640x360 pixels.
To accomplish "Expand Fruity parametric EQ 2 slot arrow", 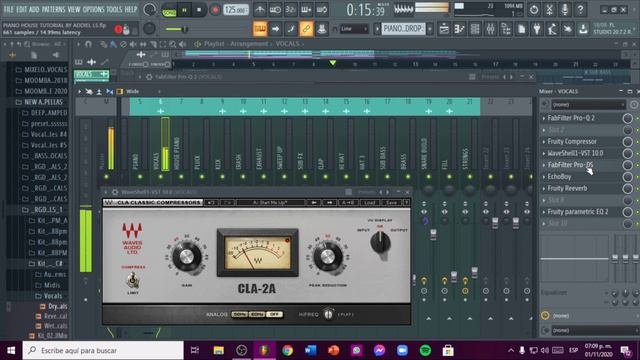I will 544,212.
